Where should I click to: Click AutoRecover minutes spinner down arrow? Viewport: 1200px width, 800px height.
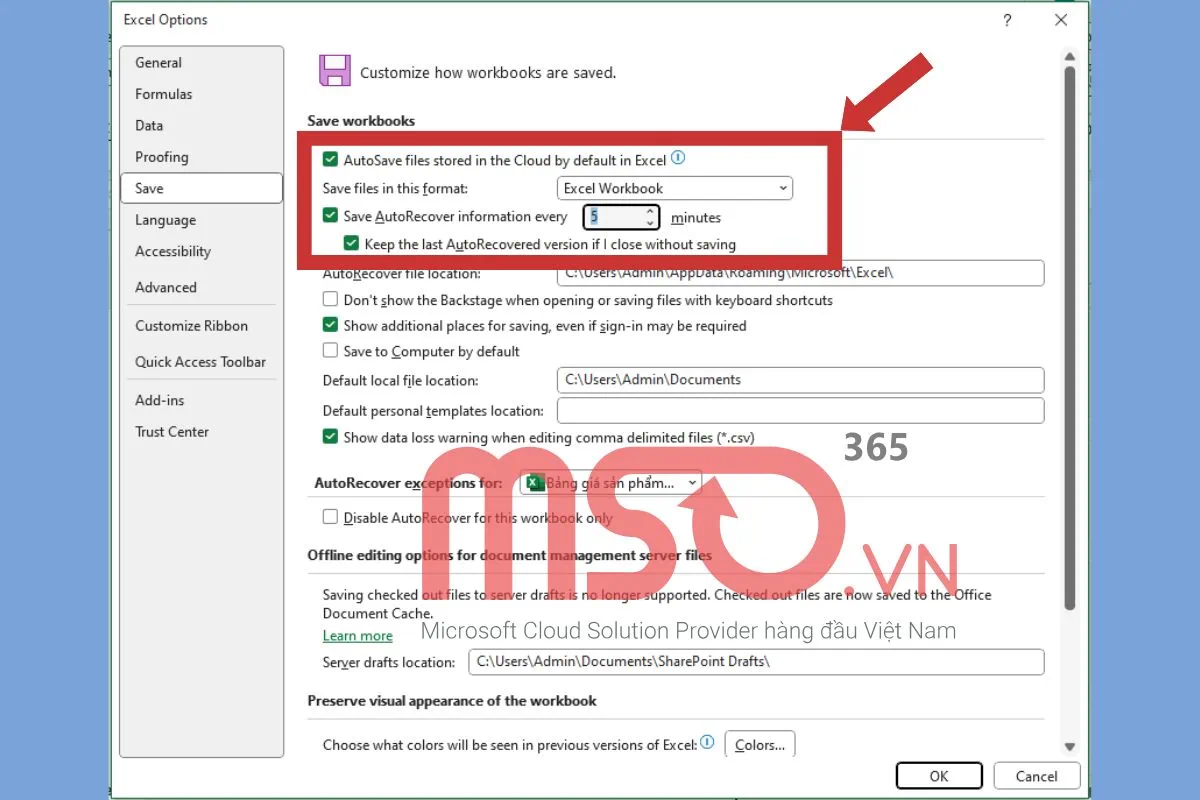tap(651, 223)
